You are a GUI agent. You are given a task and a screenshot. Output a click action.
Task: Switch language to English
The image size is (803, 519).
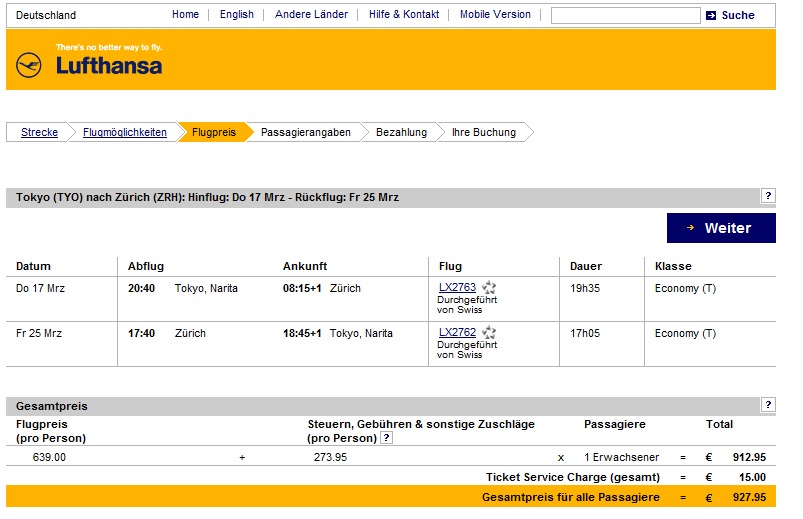(237, 15)
